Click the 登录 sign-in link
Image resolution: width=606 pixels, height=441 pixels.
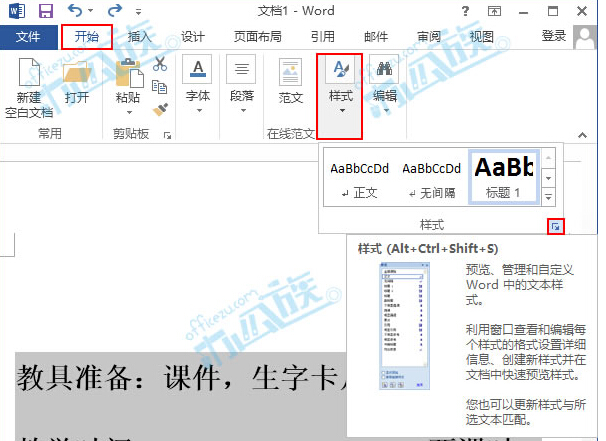553,36
